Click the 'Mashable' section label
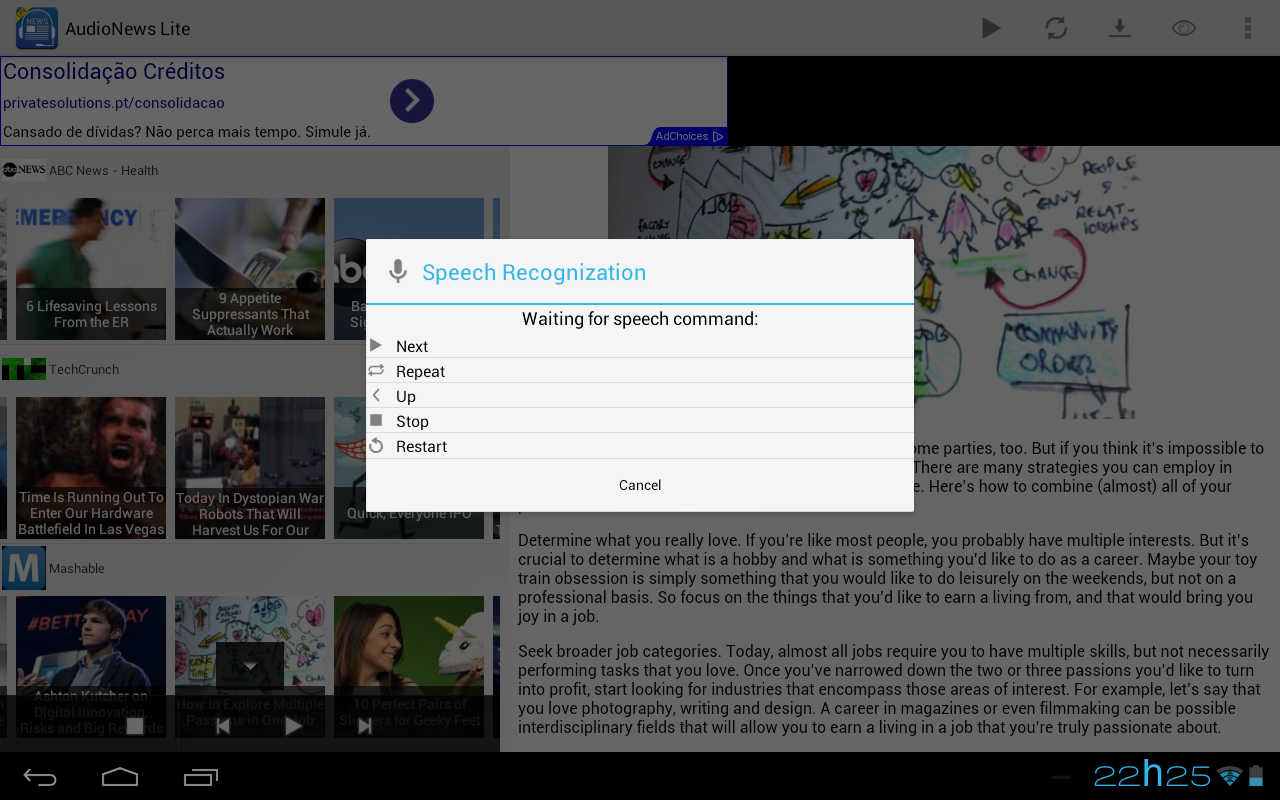The width and height of the screenshot is (1280, 800). click(77, 568)
